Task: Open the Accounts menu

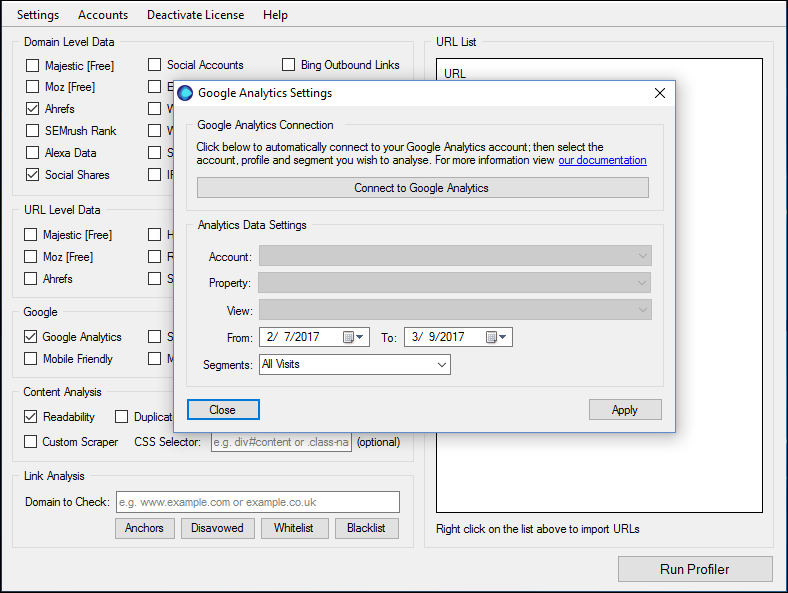Action: click(103, 15)
